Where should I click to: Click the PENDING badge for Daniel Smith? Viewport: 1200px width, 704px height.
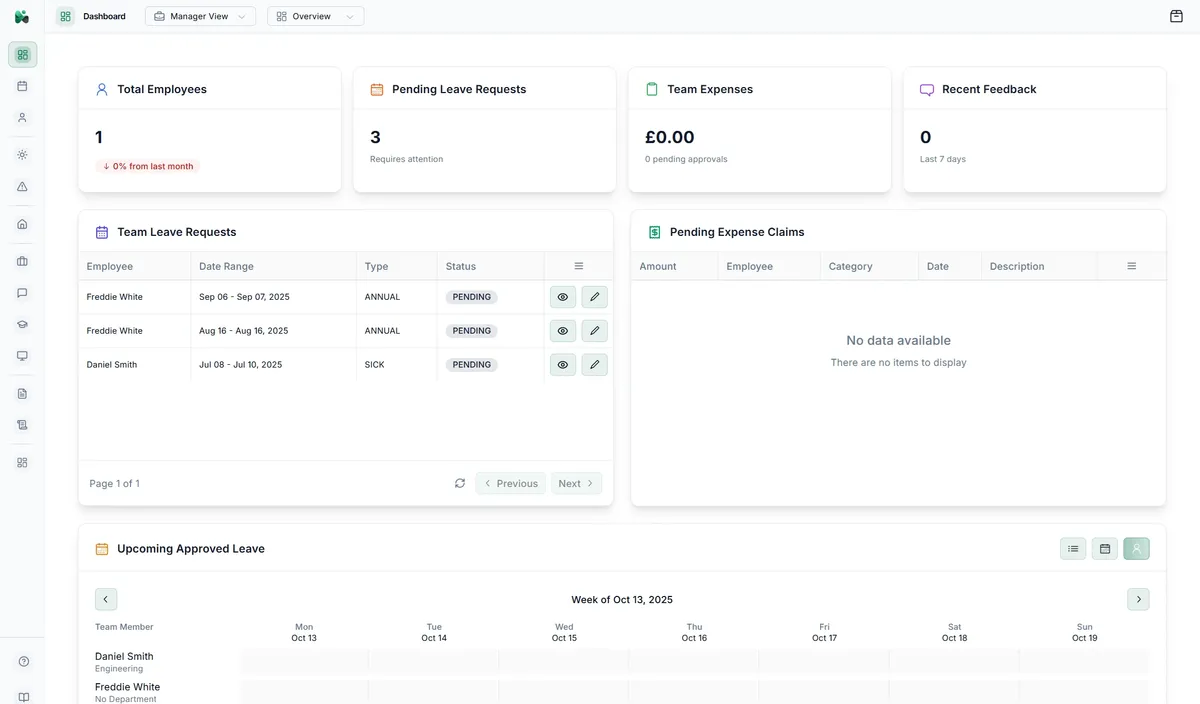[x=472, y=365]
